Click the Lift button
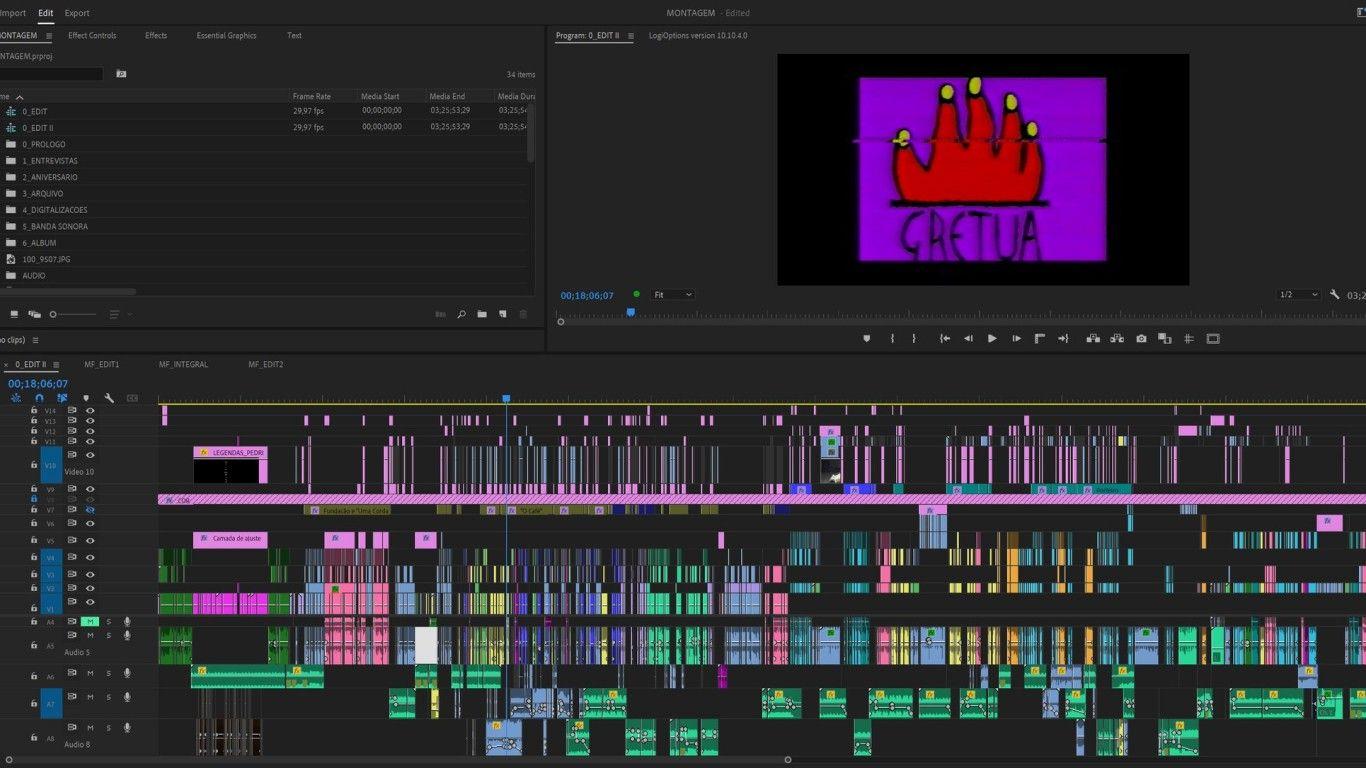 1093,339
